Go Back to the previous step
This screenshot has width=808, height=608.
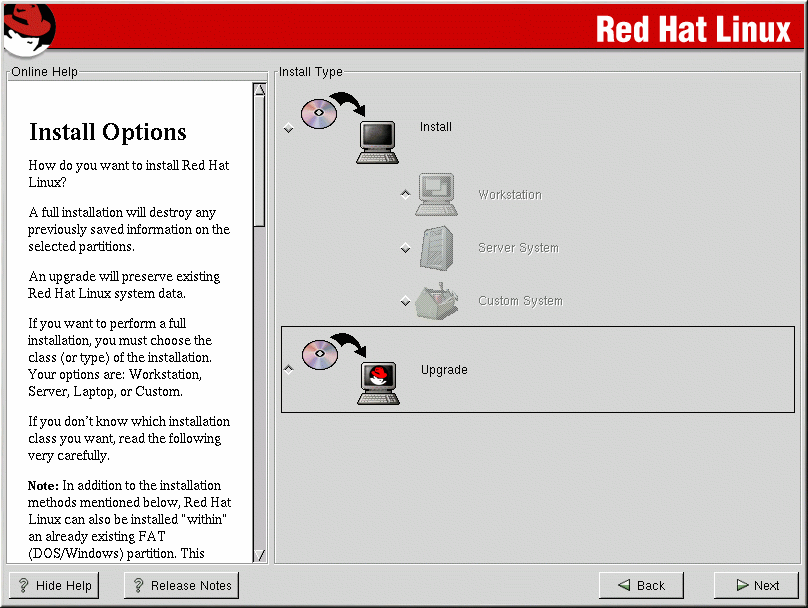[x=640, y=586]
